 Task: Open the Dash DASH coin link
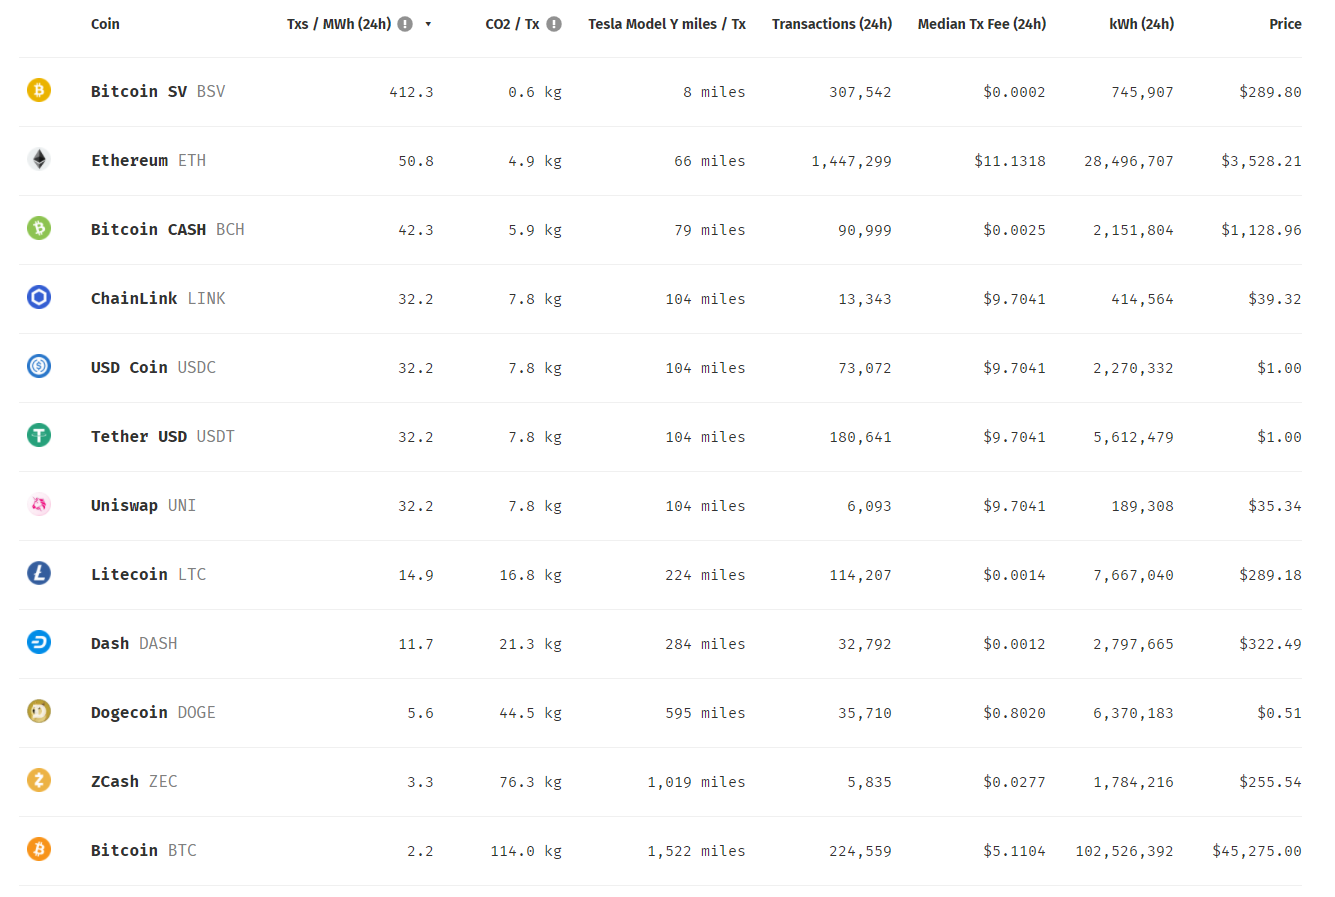coord(134,643)
